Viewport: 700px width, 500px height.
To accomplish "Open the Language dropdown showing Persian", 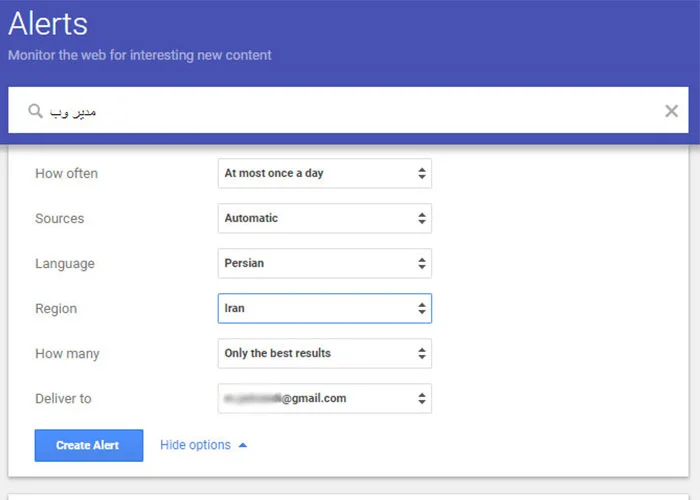I will pyautogui.click(x=325, y=263).
